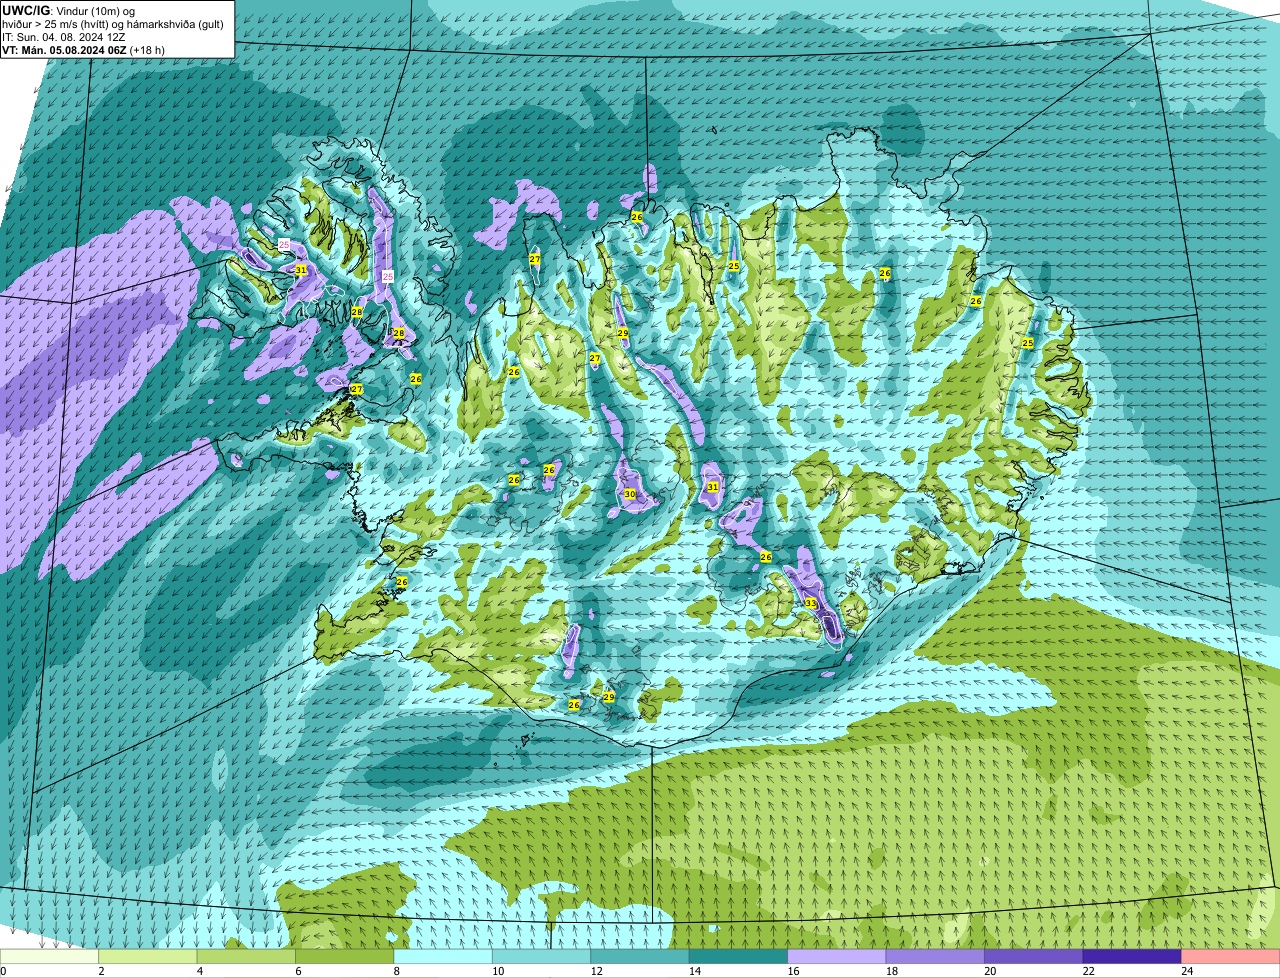Screen dimensions: 1280x978
Task: Click the colour scale tick label 8
Action: click(x=395, y=970)
